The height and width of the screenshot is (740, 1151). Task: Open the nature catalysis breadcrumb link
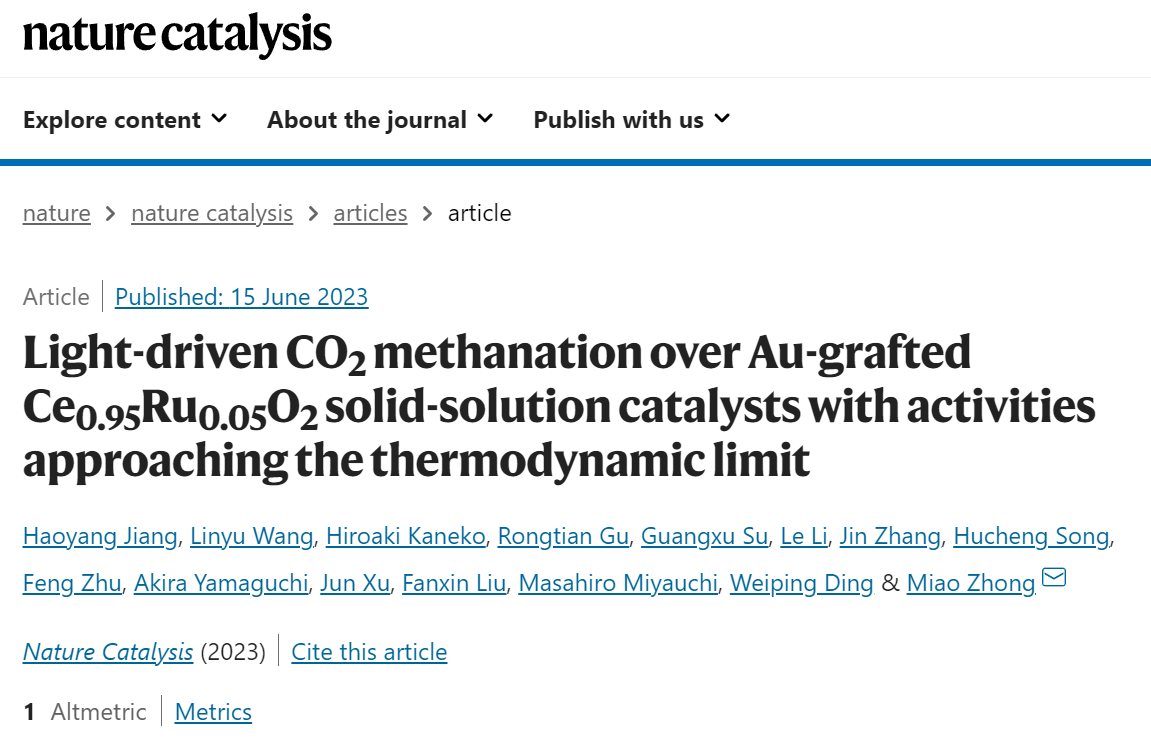point(212,213)
